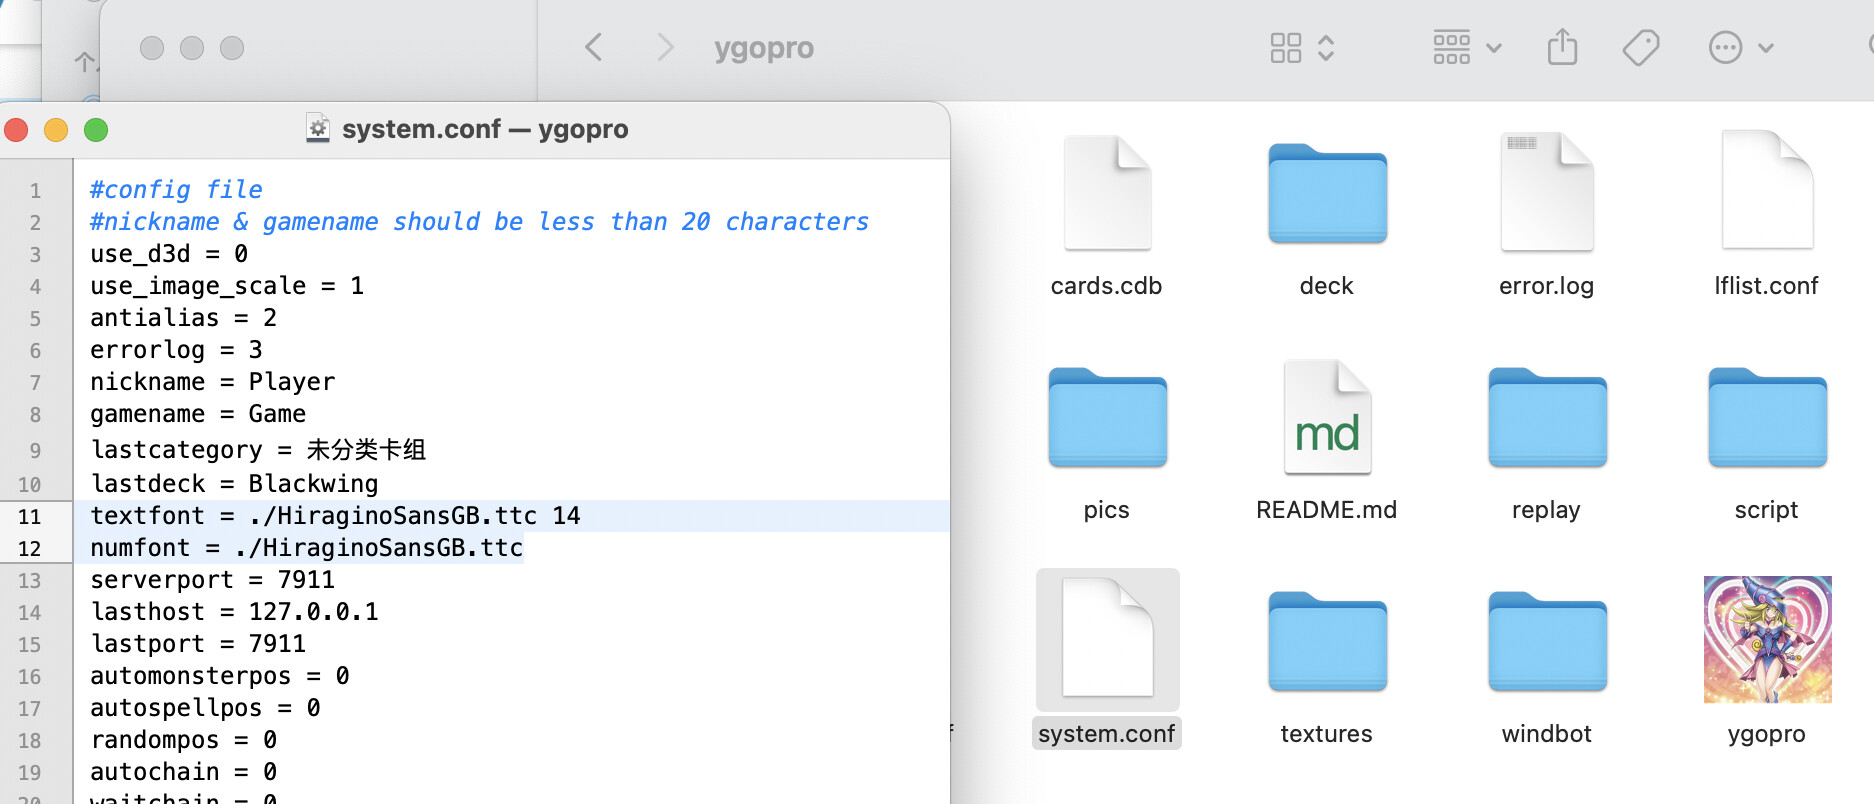Image resolution: width=1874 pixels, height=804 pixels.
Task: Click the 'autospellpos = 0' line
Action: point(206,708)
